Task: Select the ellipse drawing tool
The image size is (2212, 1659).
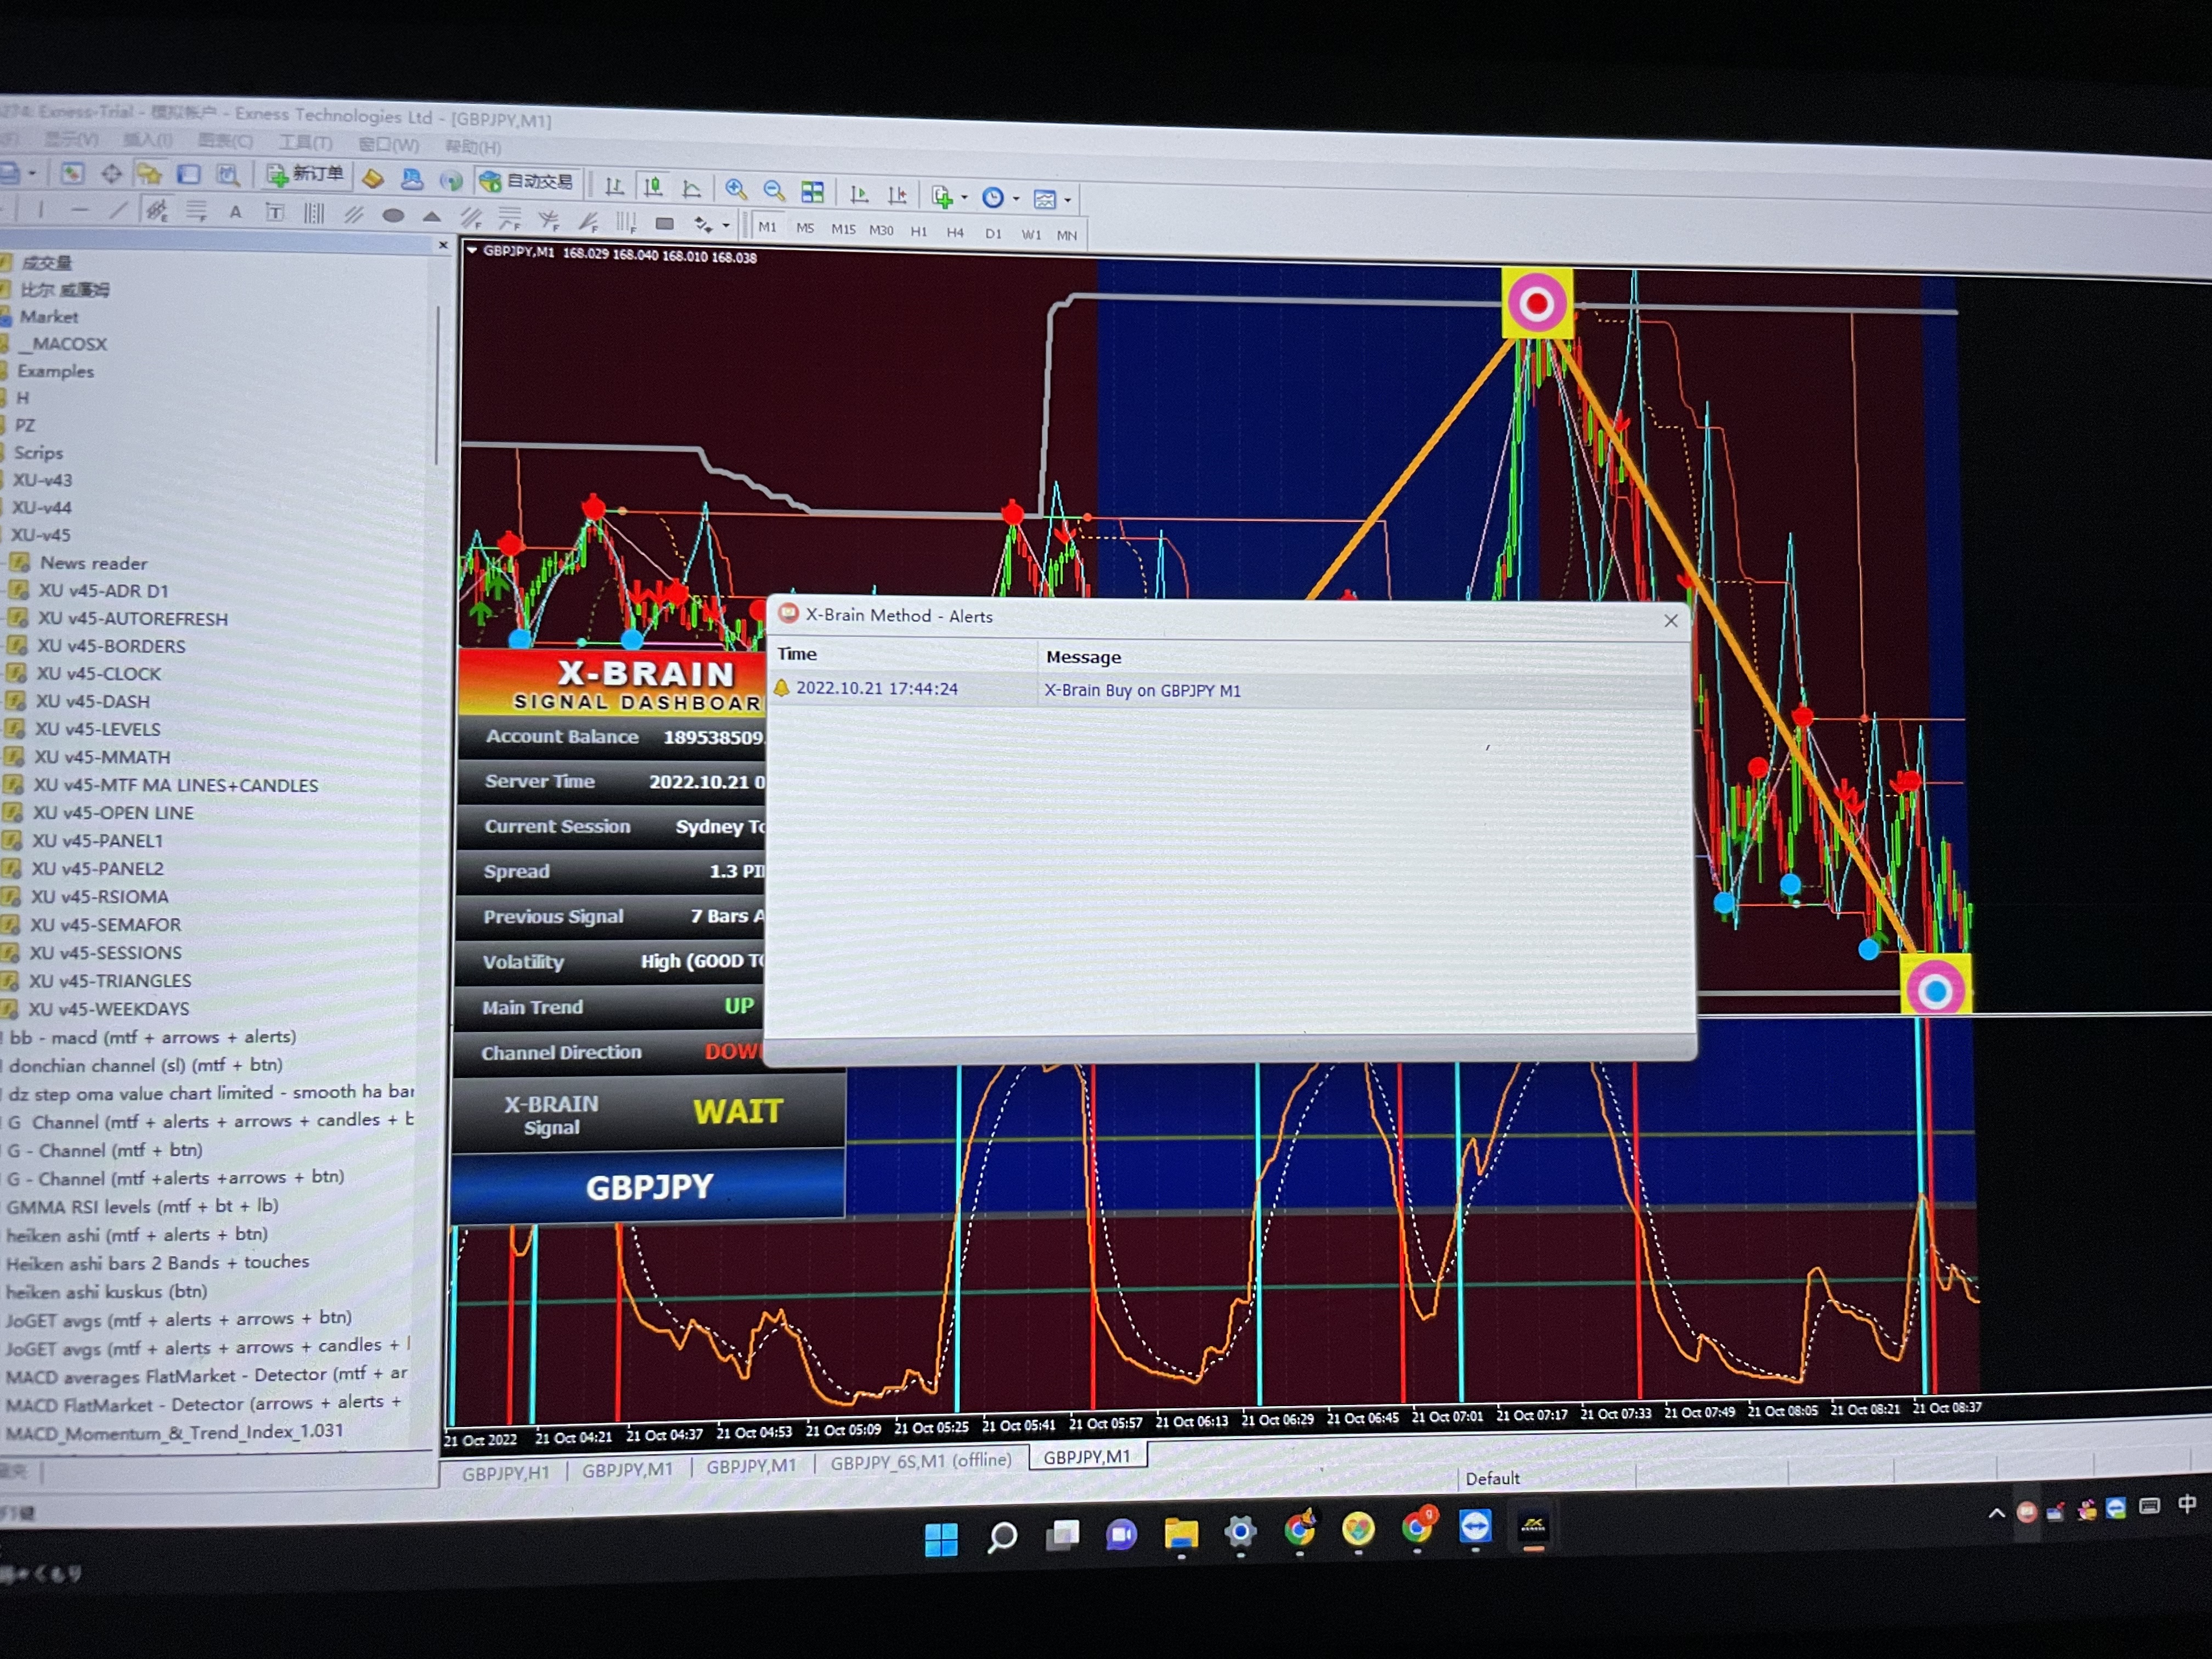Action: [393, 215]
